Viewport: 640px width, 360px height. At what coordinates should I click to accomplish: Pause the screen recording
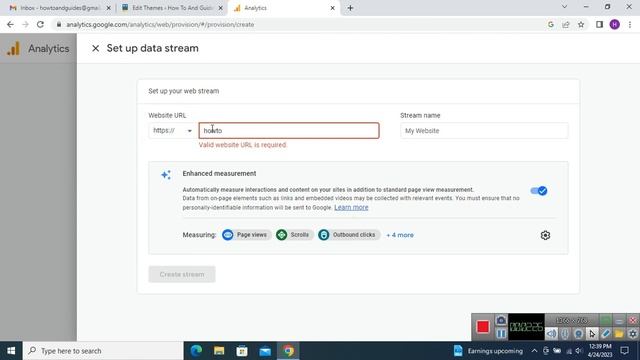501,333
